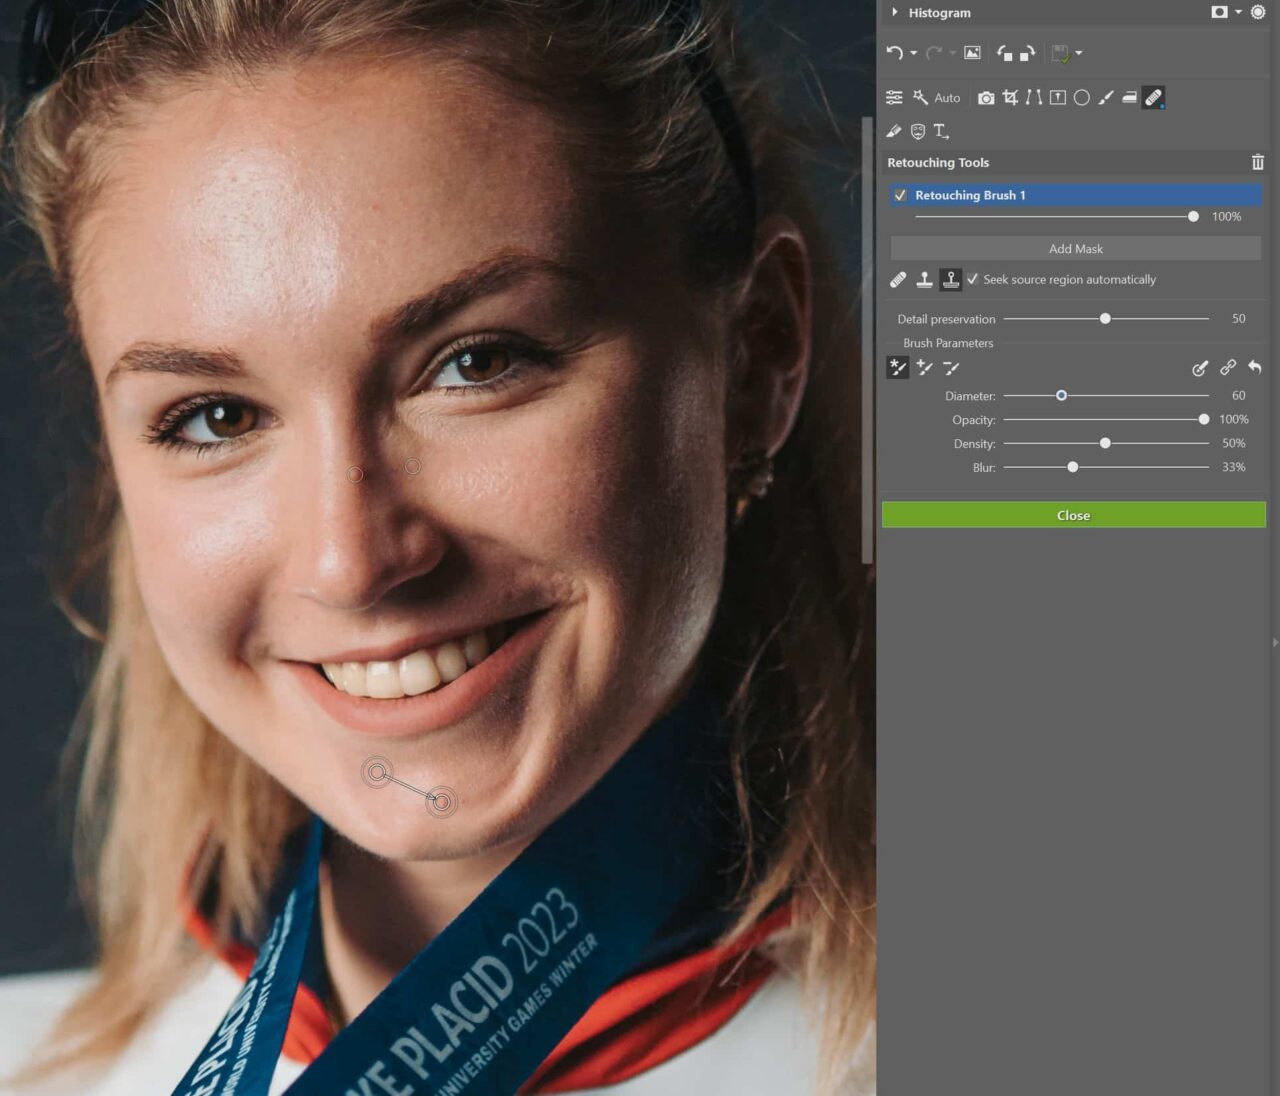Open the undo history dropdown arrow
Screen dimensions: 1280x1096
(x=913, y=53)
